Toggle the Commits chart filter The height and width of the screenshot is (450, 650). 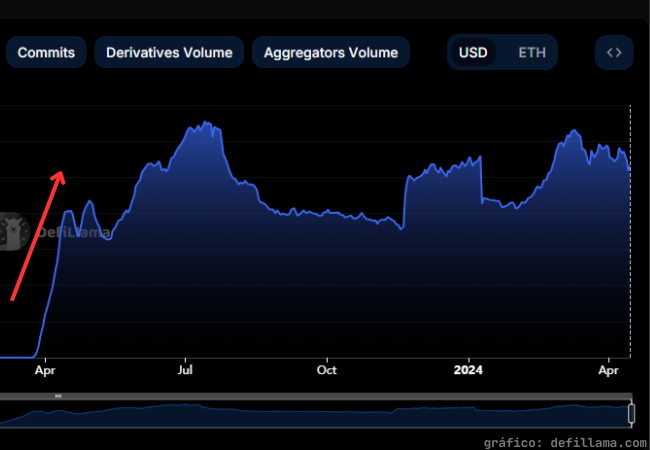[x=46, y=52]
